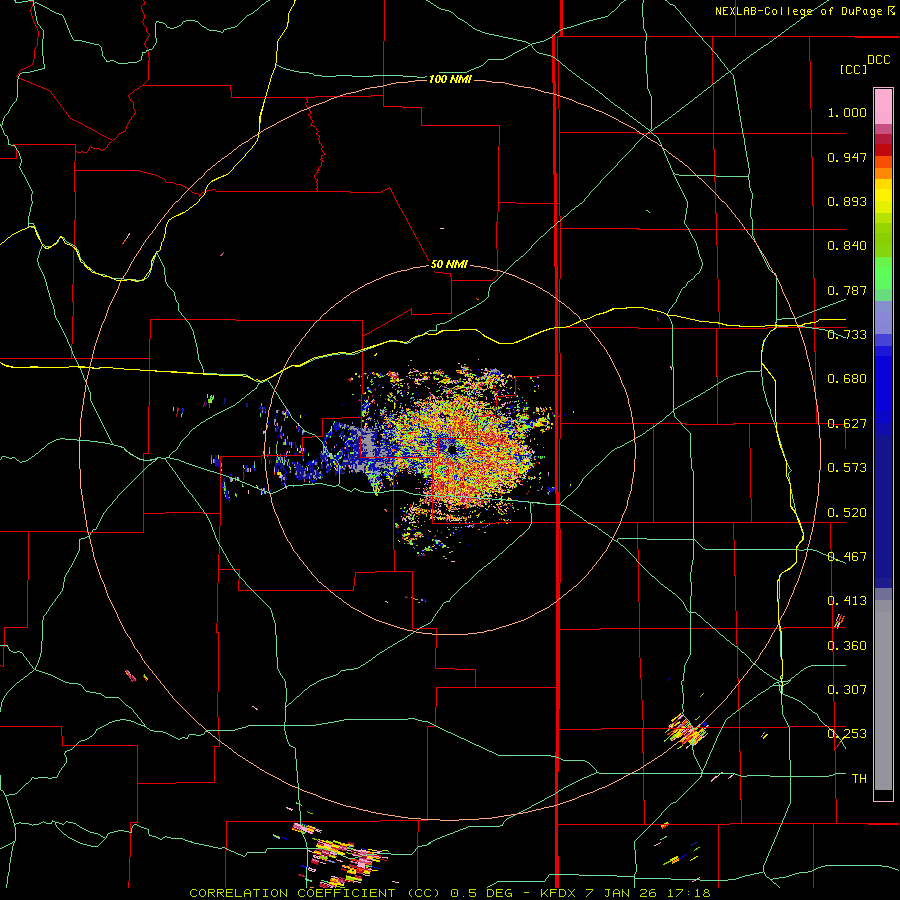Click the bright green color bar segment

[x=883, y=273]
